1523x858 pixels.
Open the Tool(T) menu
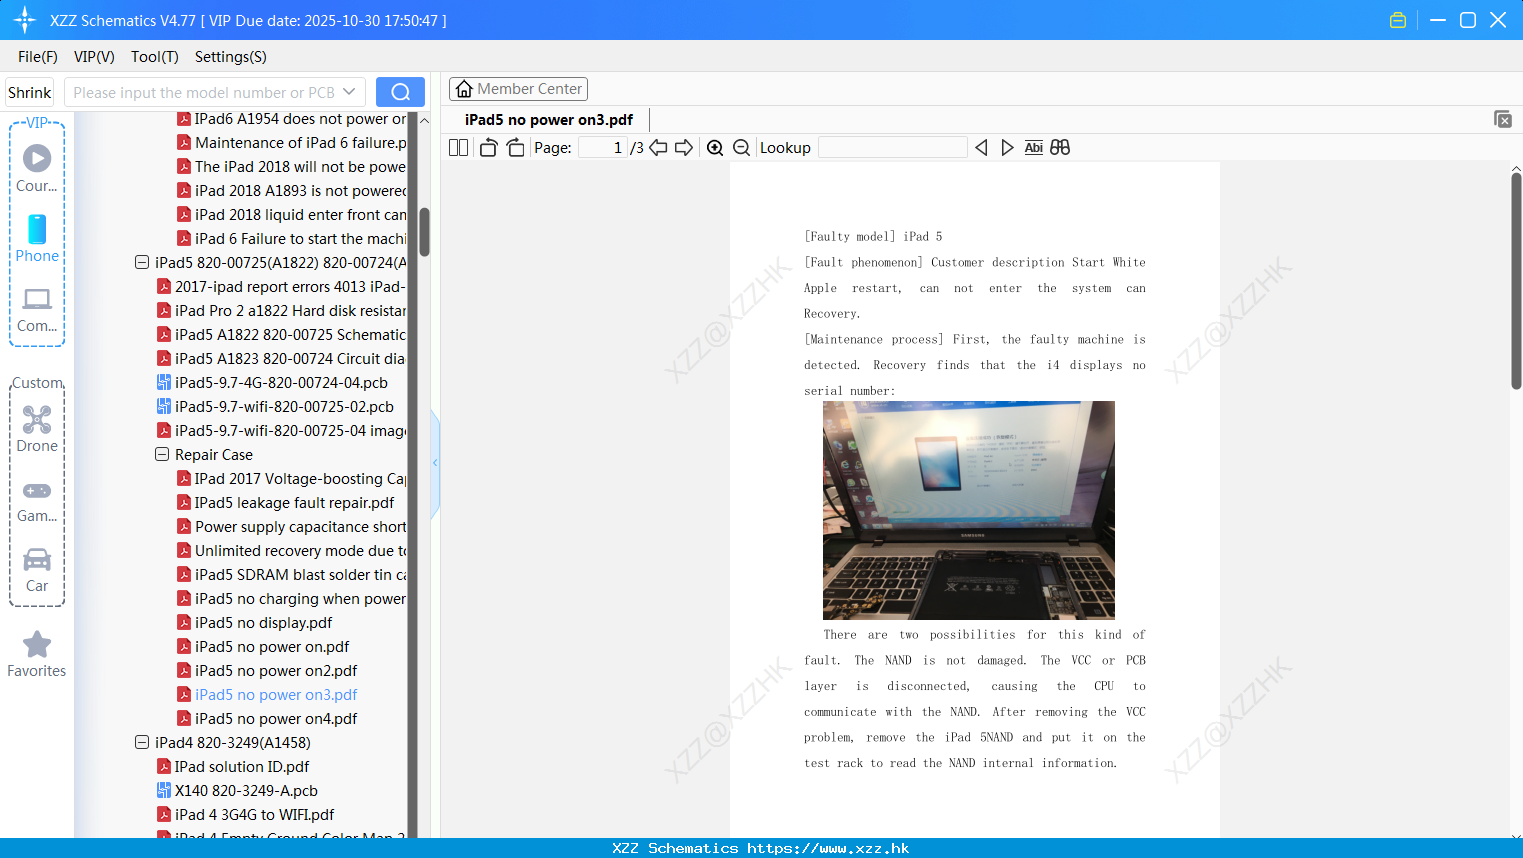pos(155,57)
